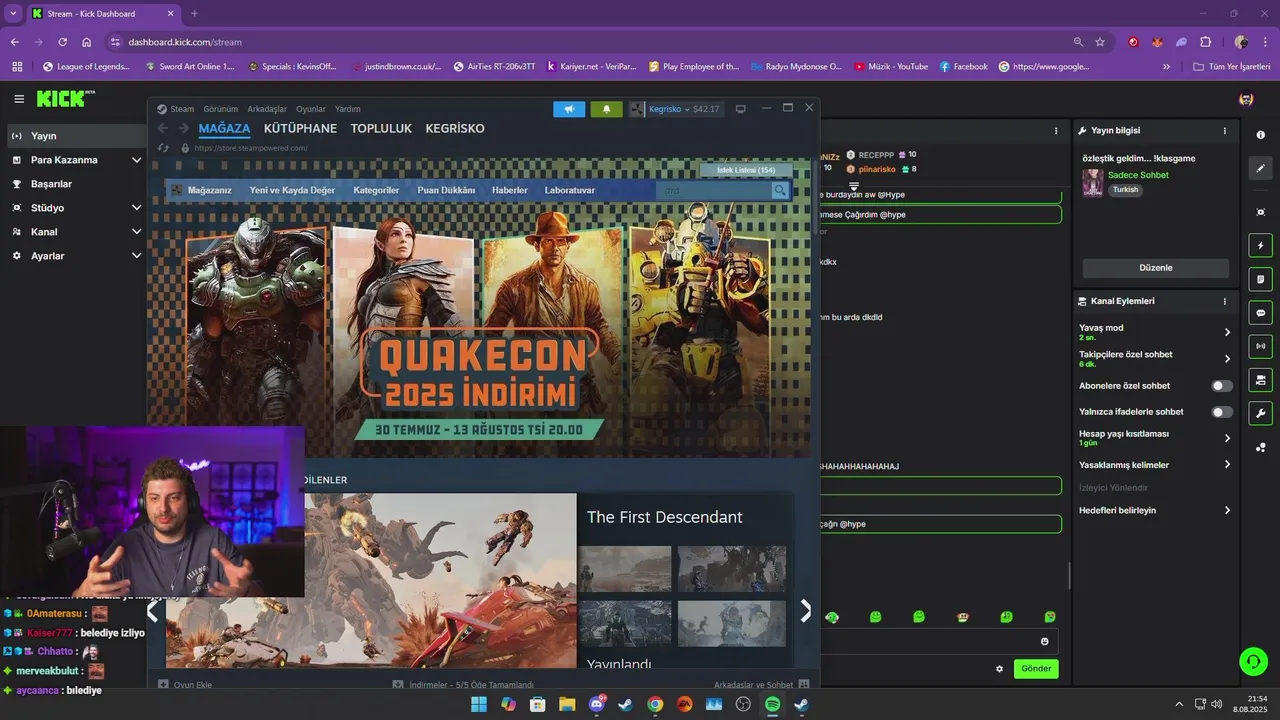
Task: Open Arkadaşlar ve Sohbet in Steam
Action: [761, 685]
